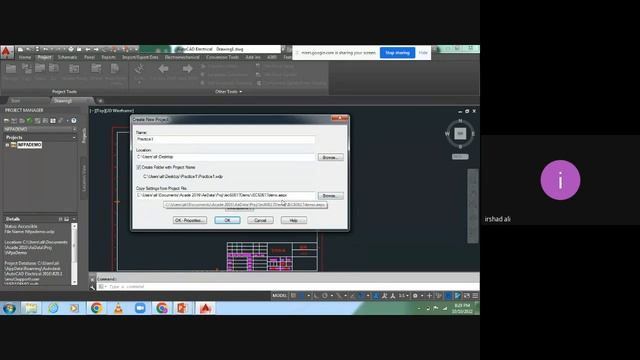Open the Schematic ribbon tab
This screenshot has width=640, height=360.
[x=67, y=57]
